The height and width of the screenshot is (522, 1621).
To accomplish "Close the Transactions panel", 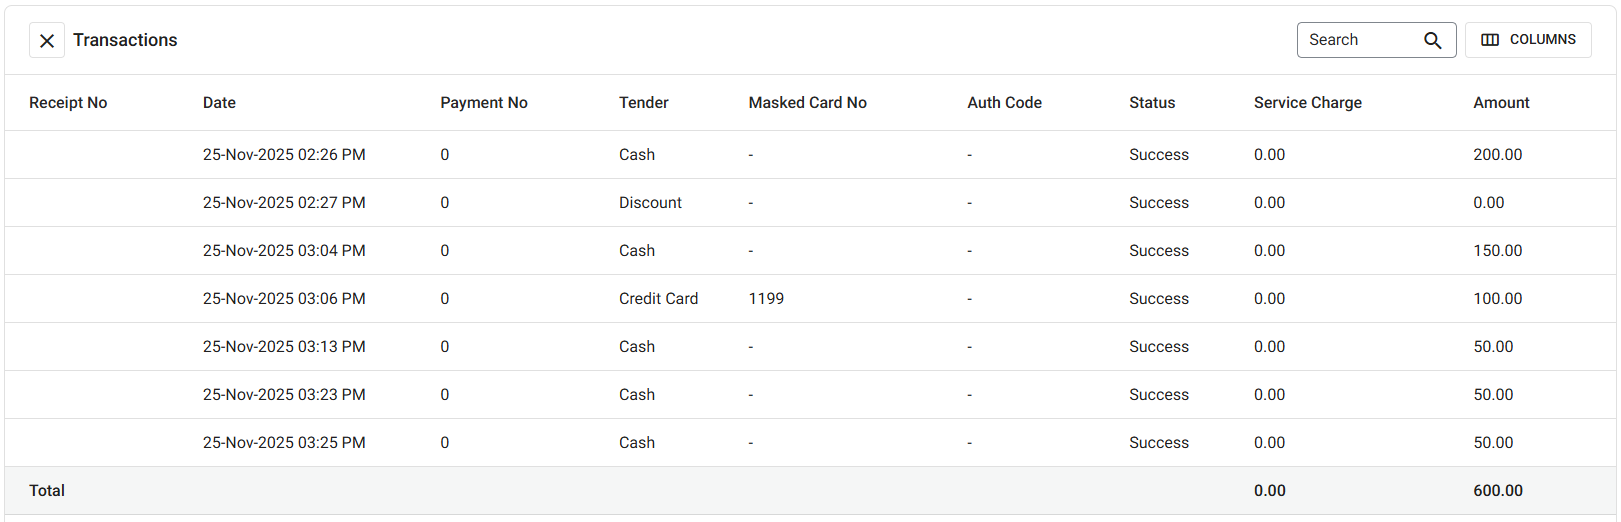I will (x=47, y=40).
